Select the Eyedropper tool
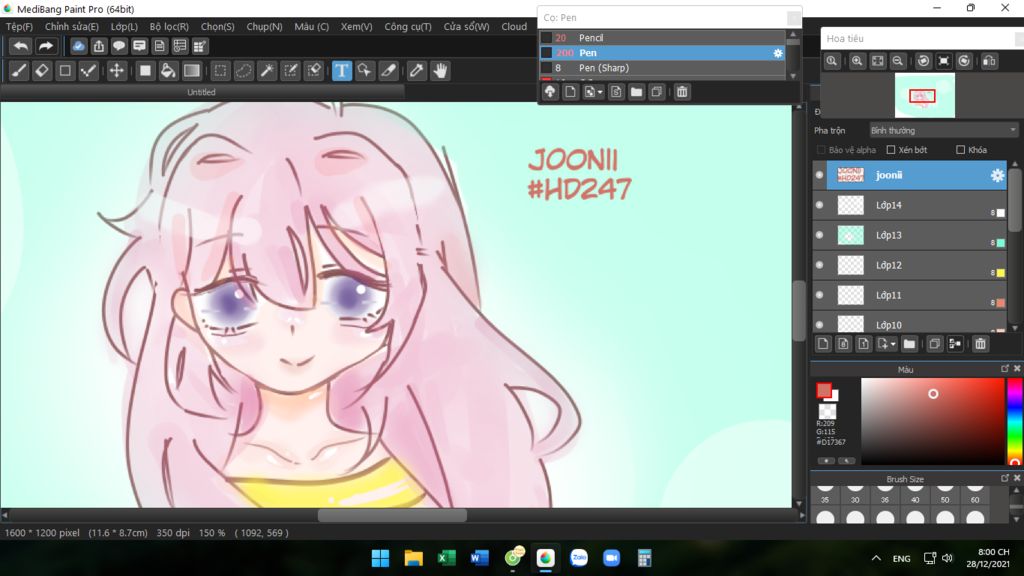The width and height of the screenshot is (1024, 576). coord(416,71)
